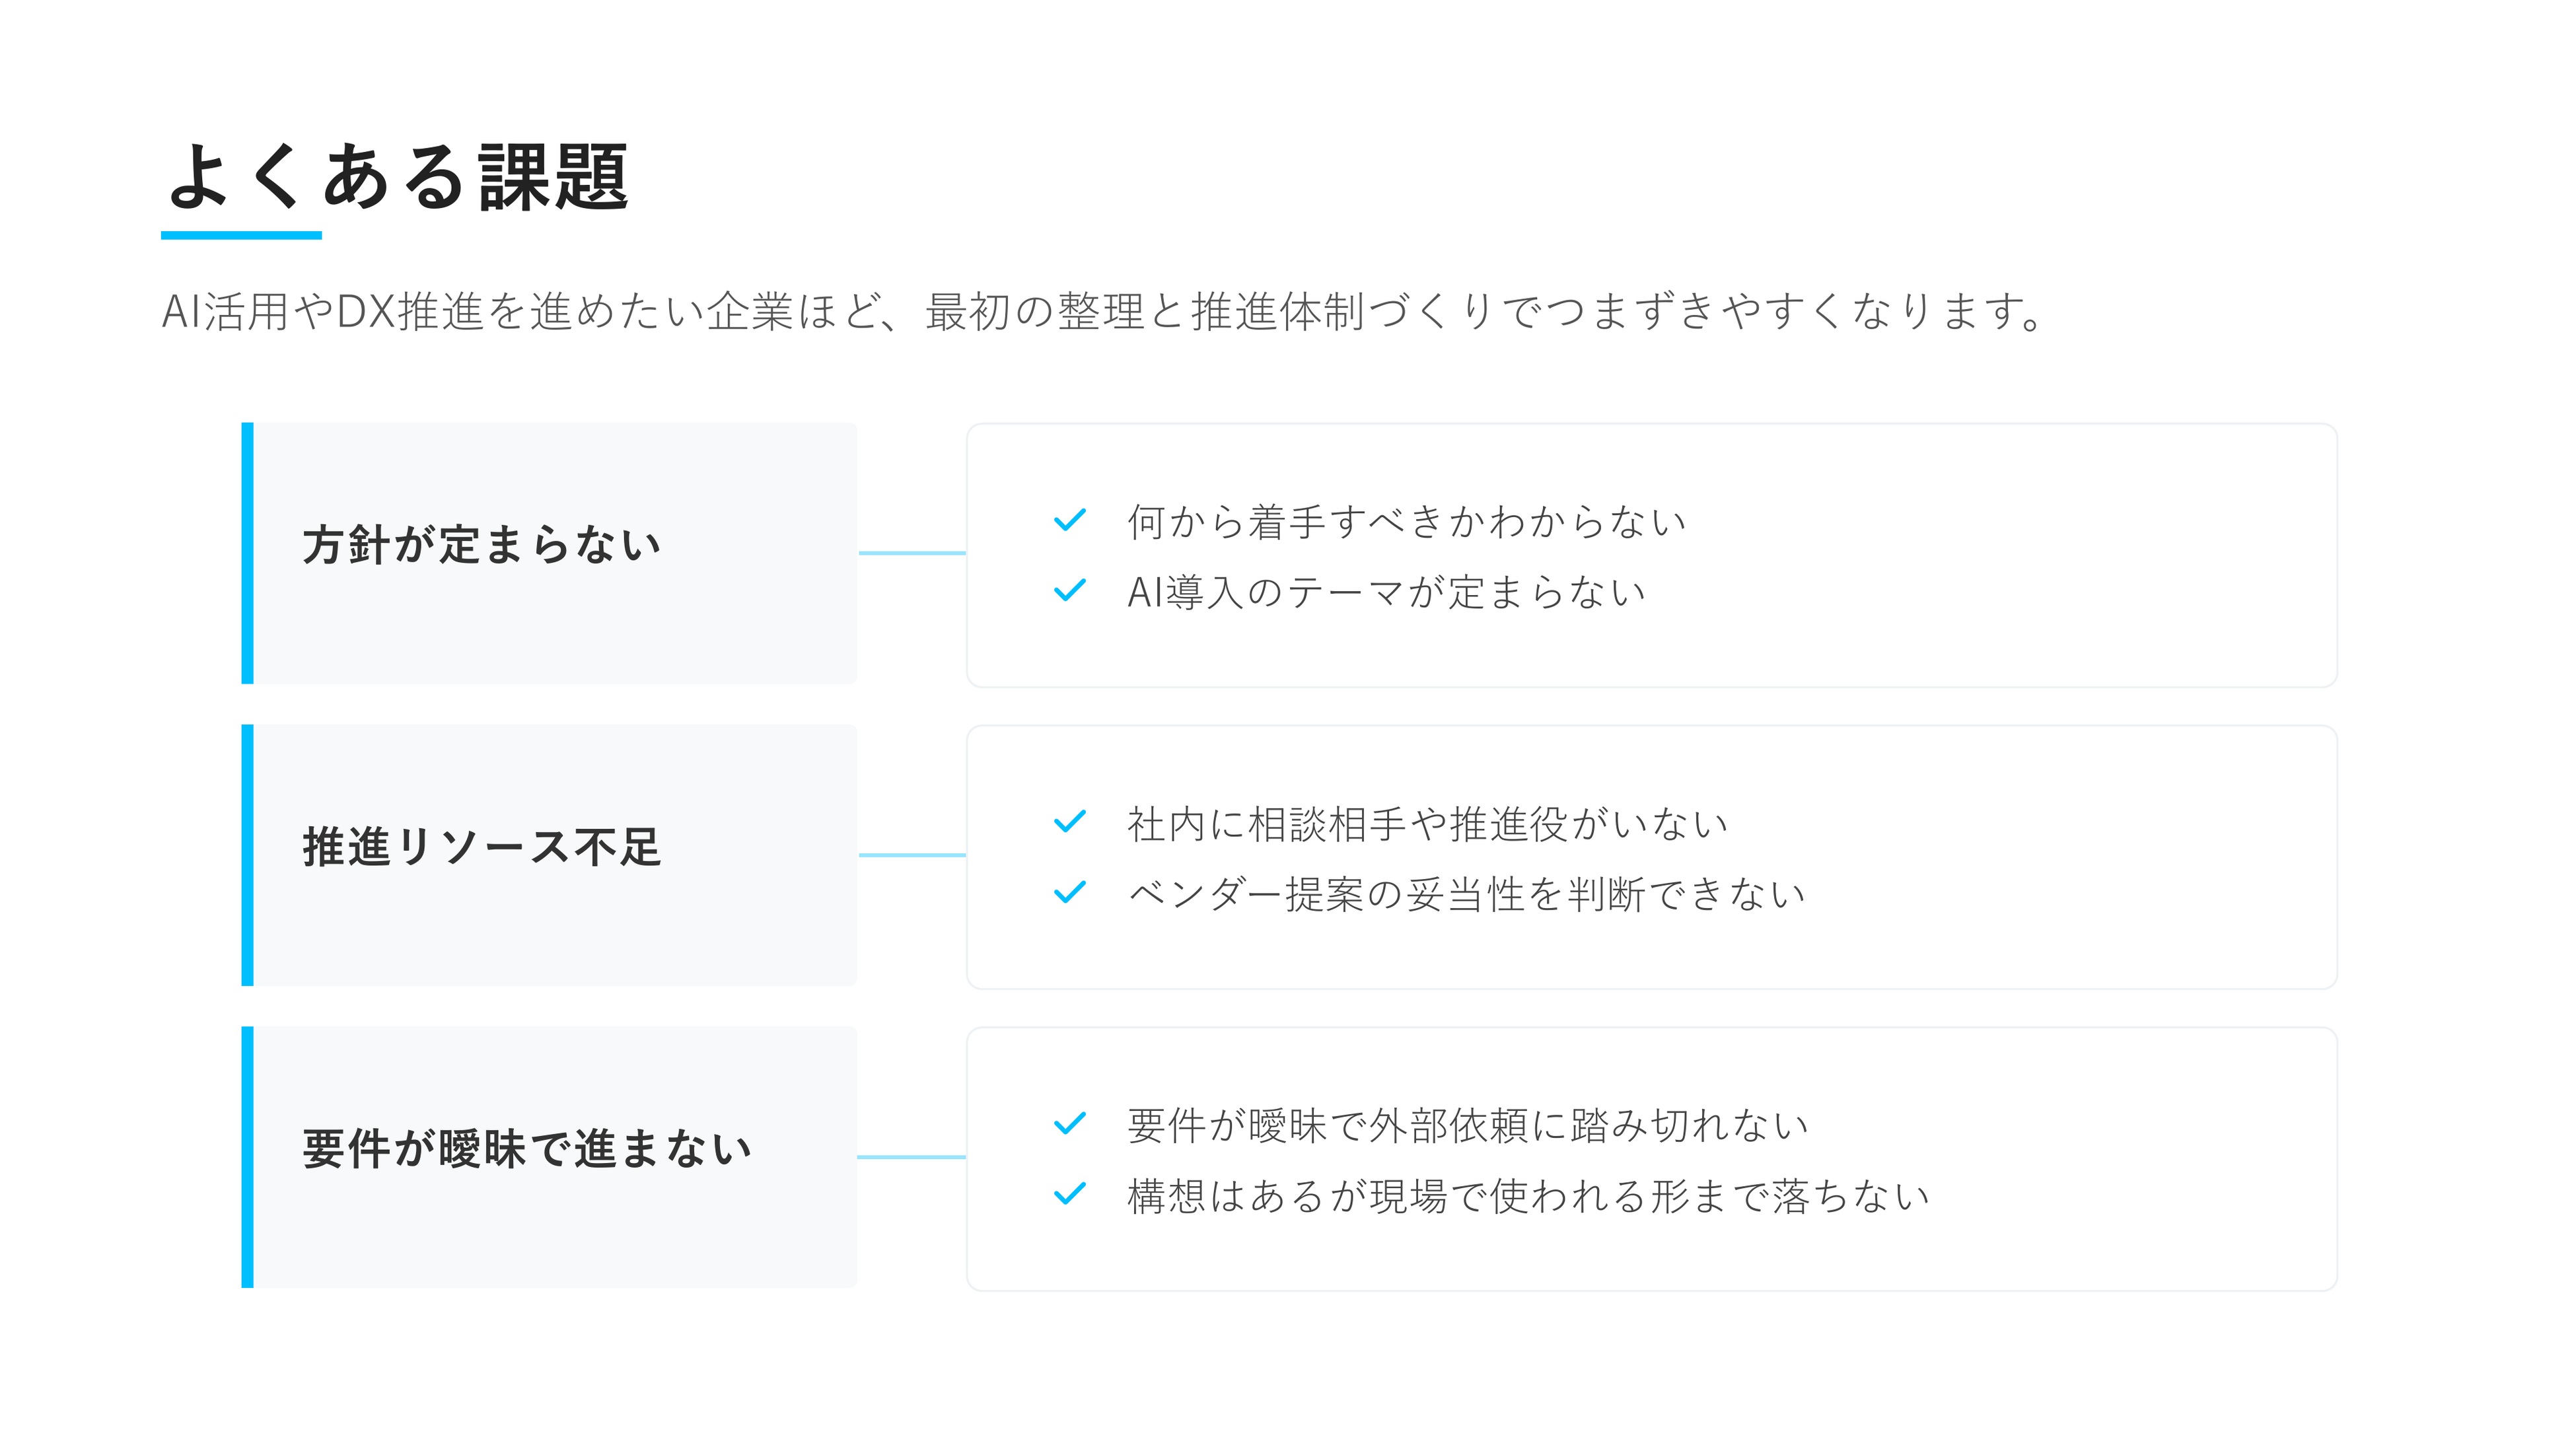2576x1449 pixels.
Task: Click checkmark beside 構想はあるが現場で使われる形まで落ちない
Action: (x=1069, y=1194)
